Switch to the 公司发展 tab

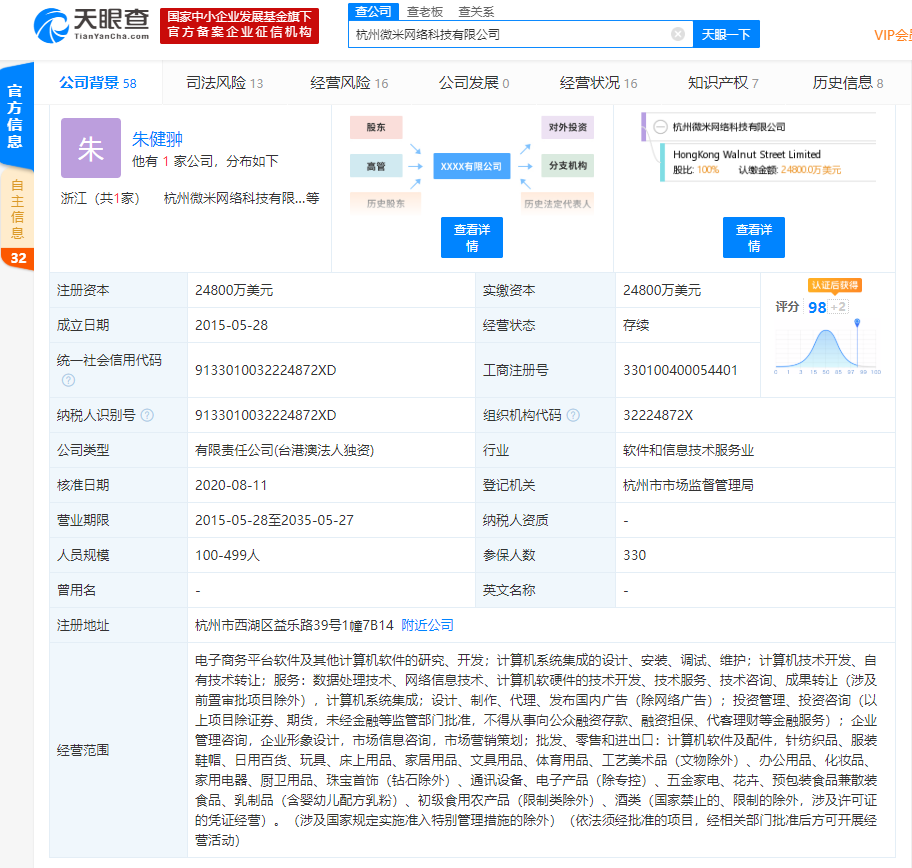click(x=473, y=83)
